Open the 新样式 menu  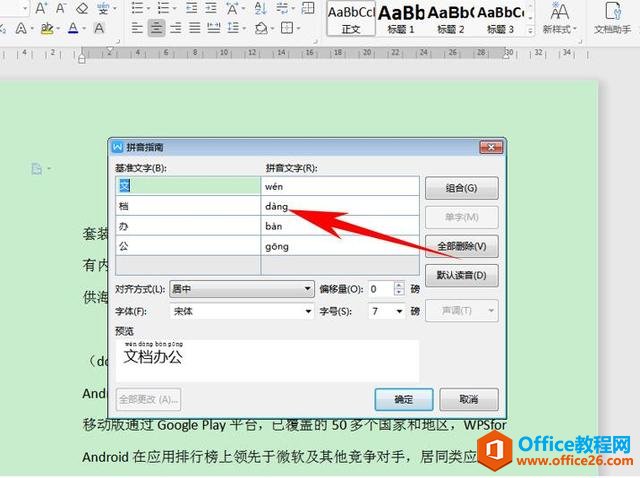click(560, 18)
